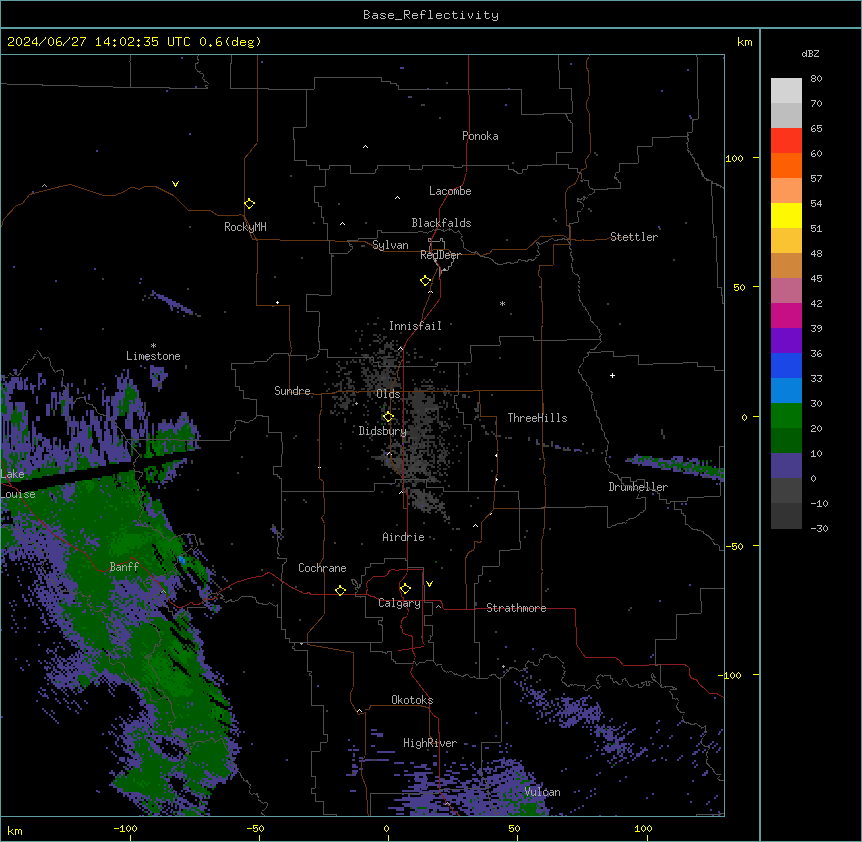Click the Vulcan label
The image size is (862, 842).
pyautogui.click(x=542, y=792)
